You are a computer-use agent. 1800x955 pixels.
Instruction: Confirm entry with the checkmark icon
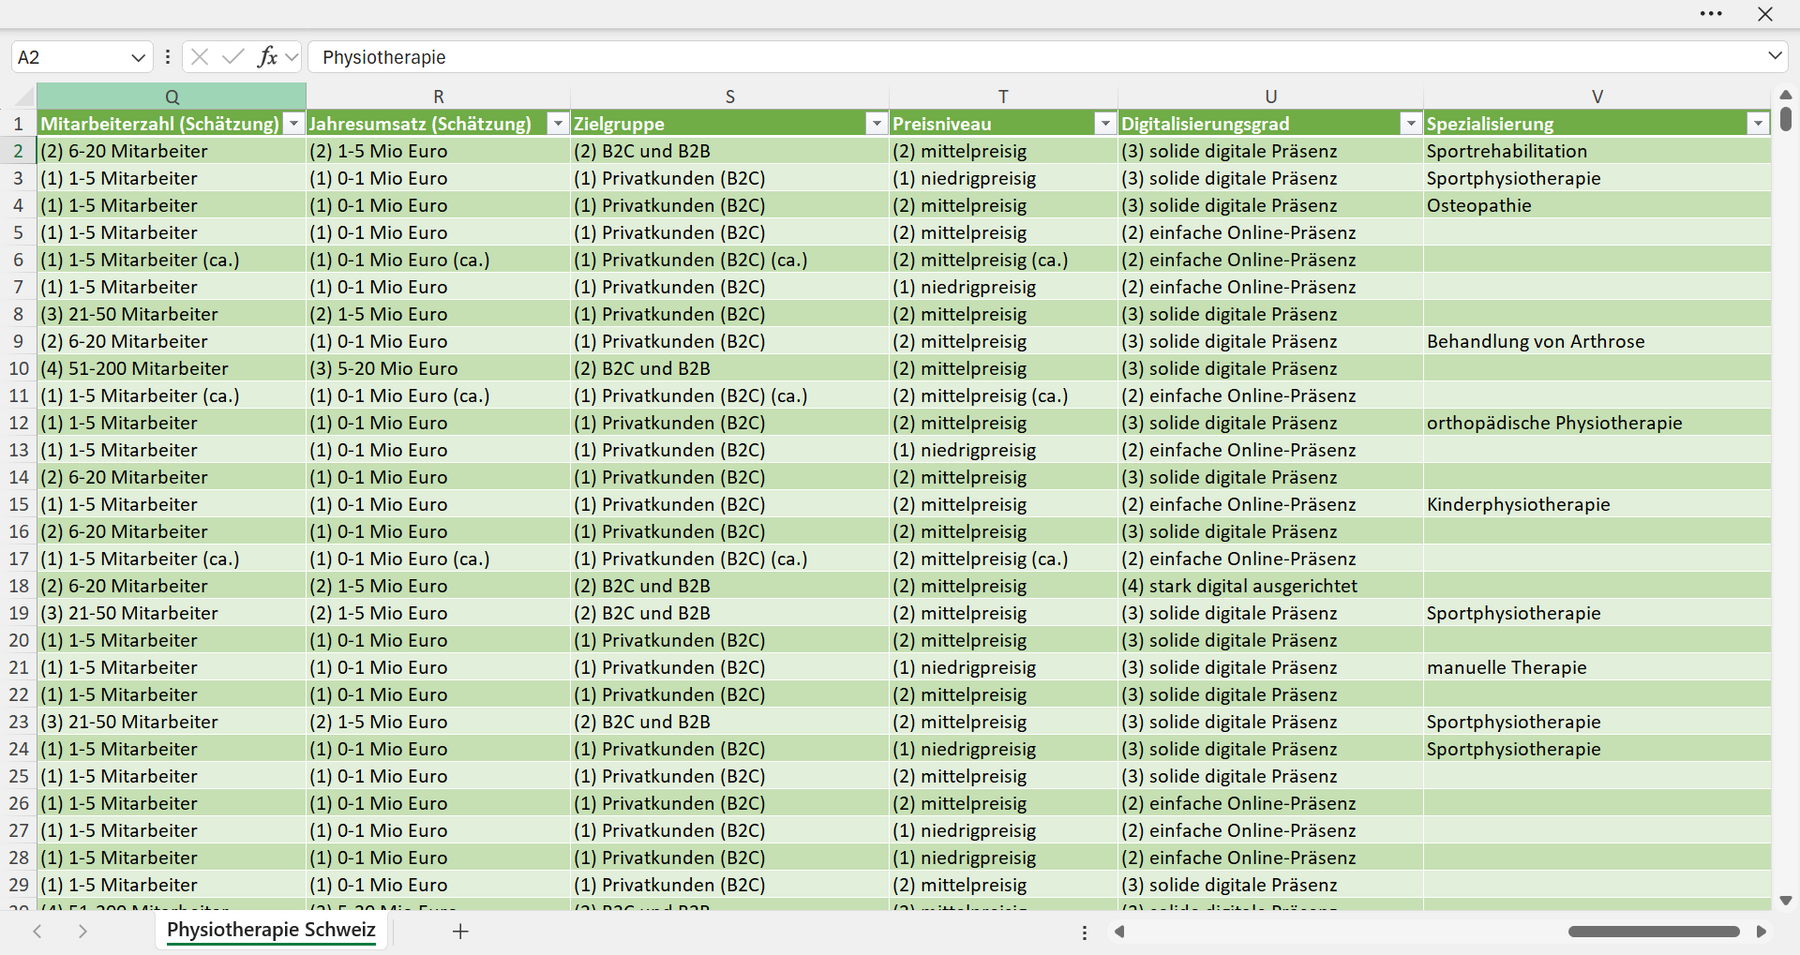[x=233, y=57]
